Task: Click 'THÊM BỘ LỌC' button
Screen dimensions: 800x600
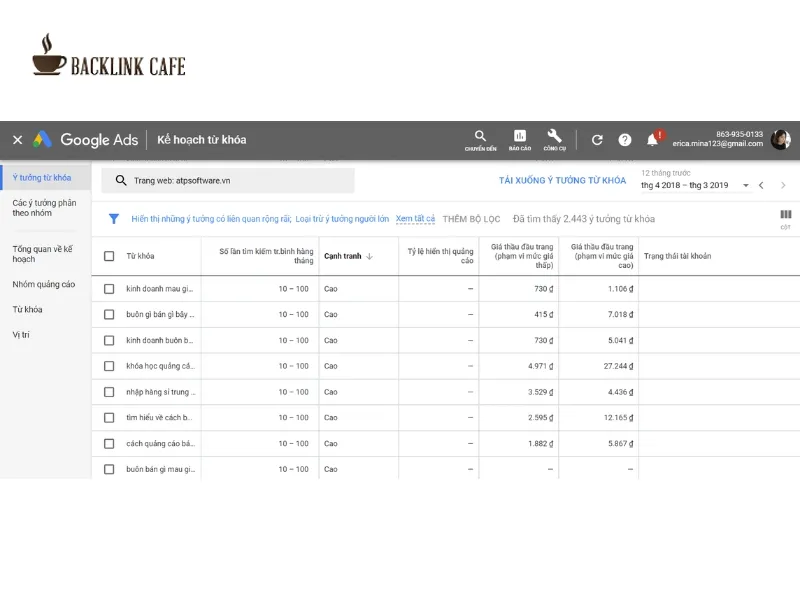Action: (x=471, y=219)
